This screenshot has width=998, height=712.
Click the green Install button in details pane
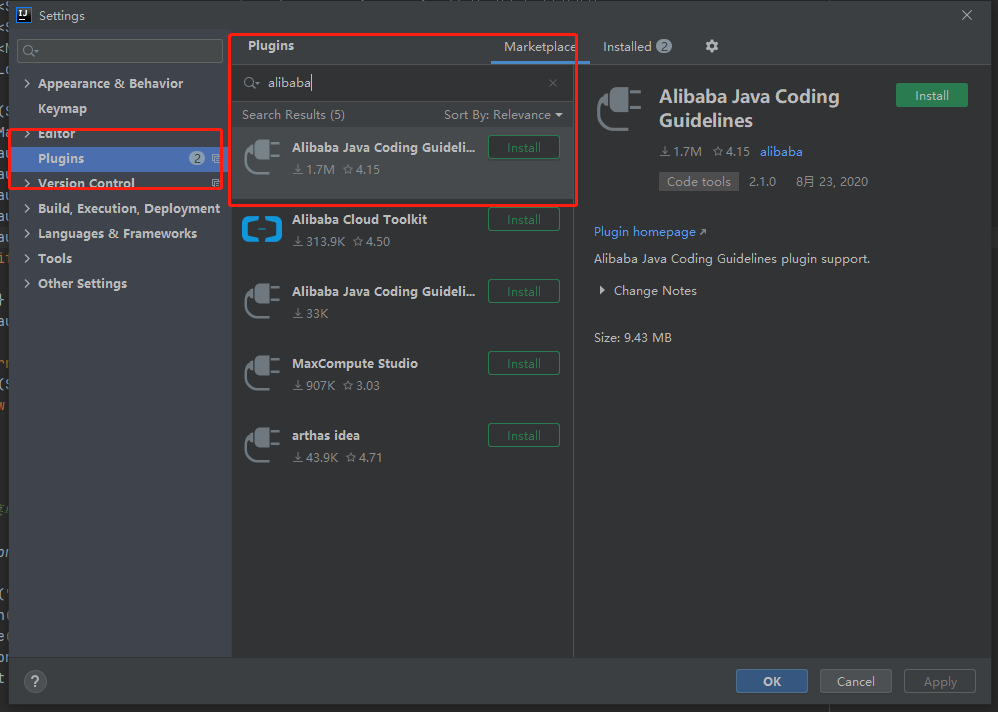click(932, 95)
